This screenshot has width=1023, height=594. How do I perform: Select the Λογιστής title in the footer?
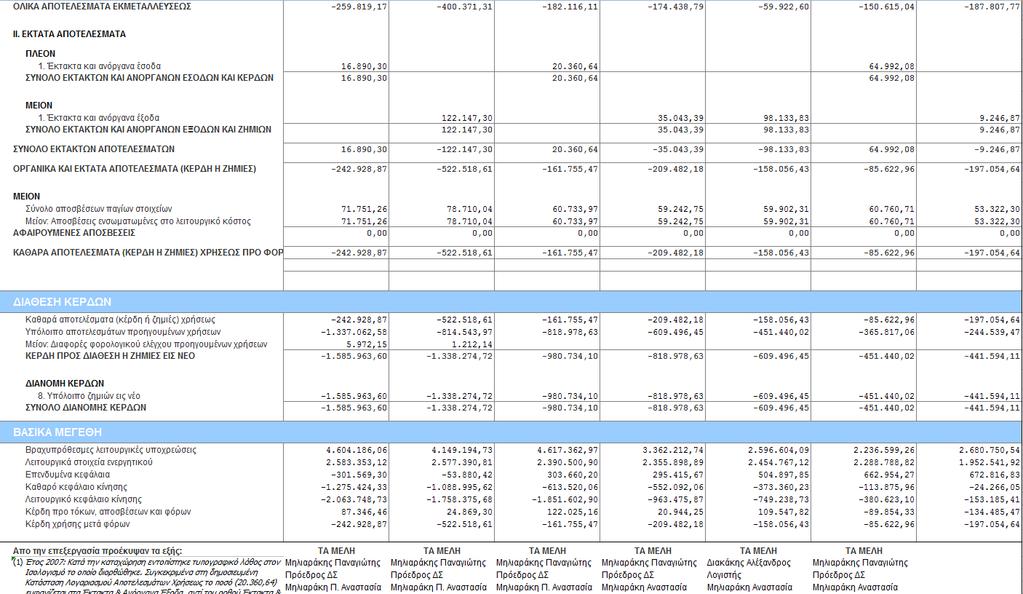724,575
